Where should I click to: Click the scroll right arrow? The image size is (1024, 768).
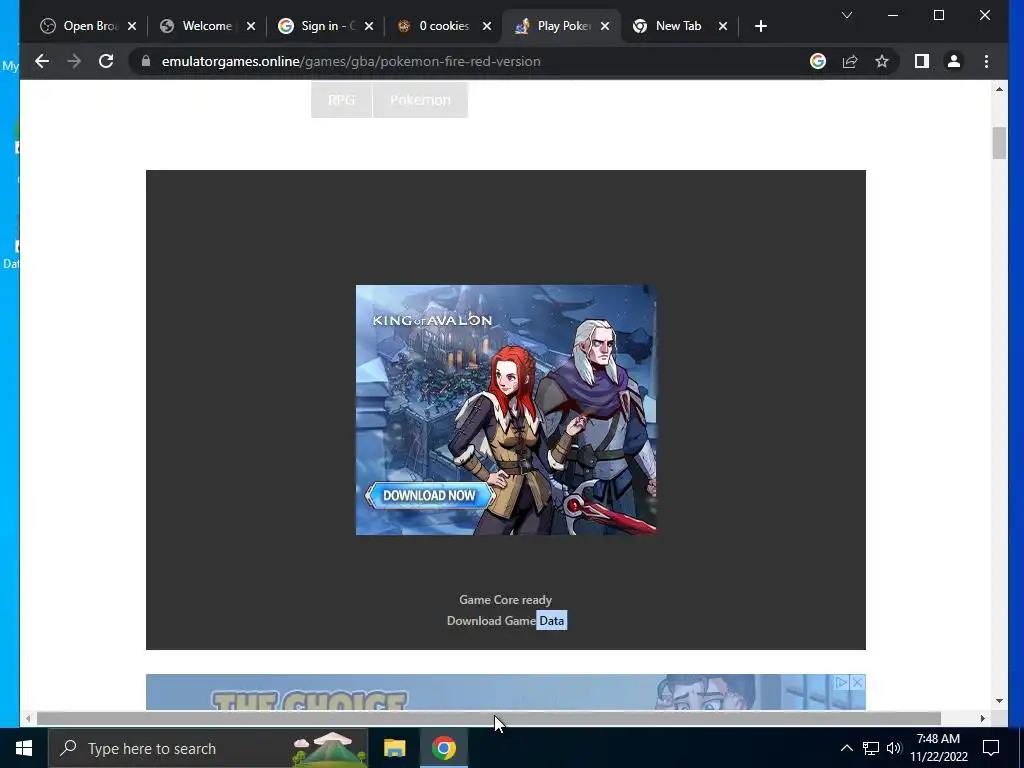coord(982,718)
